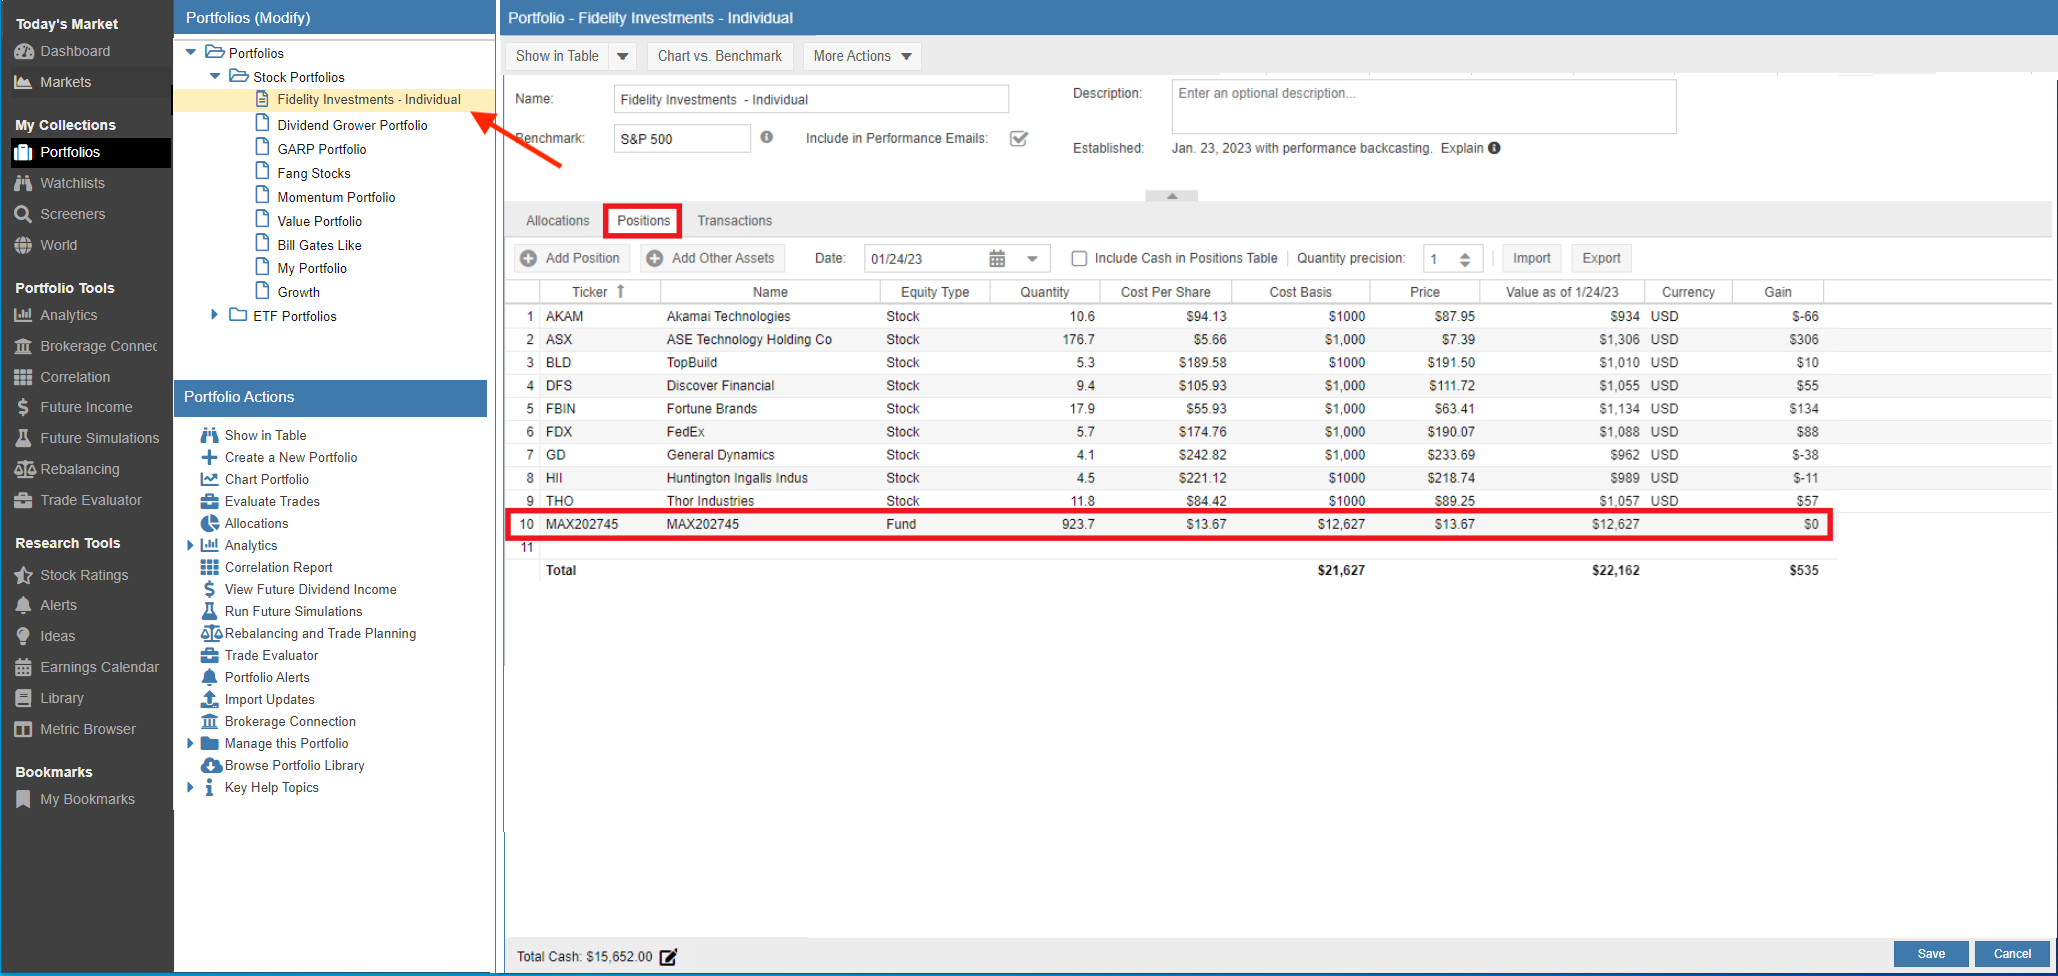
Task: Click the Explain link
Action: click(1461, 148)
